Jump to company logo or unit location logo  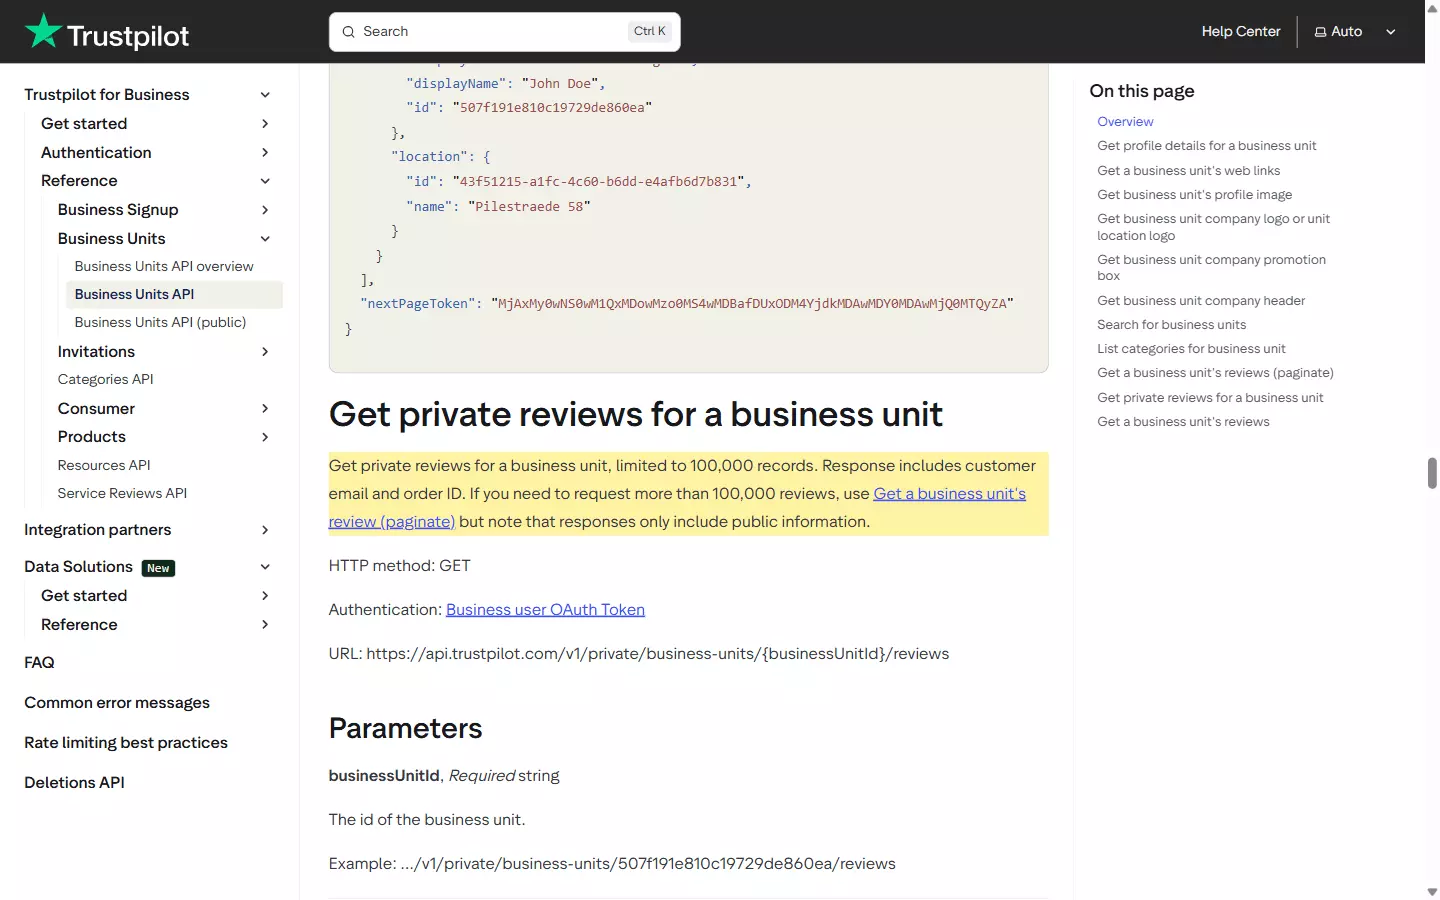click(1213, 227)
